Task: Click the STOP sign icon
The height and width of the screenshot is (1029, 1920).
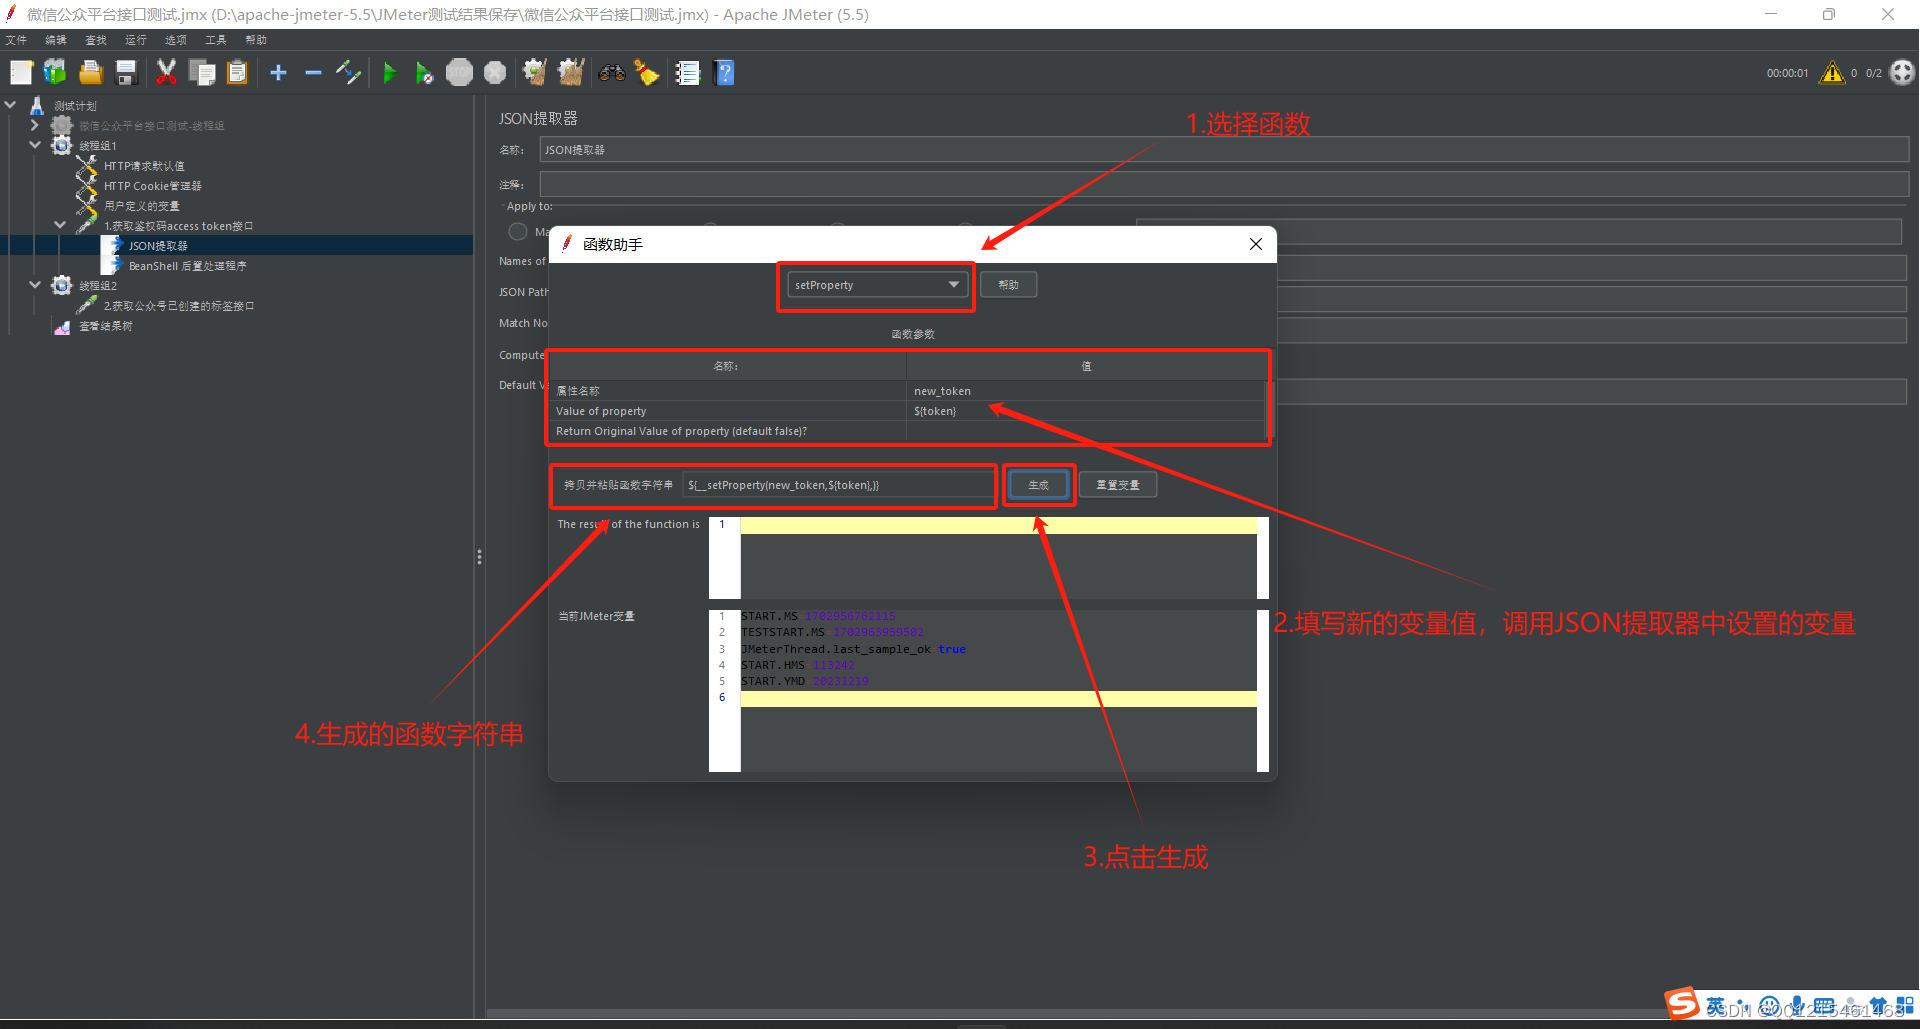Action: pos(459,72)
